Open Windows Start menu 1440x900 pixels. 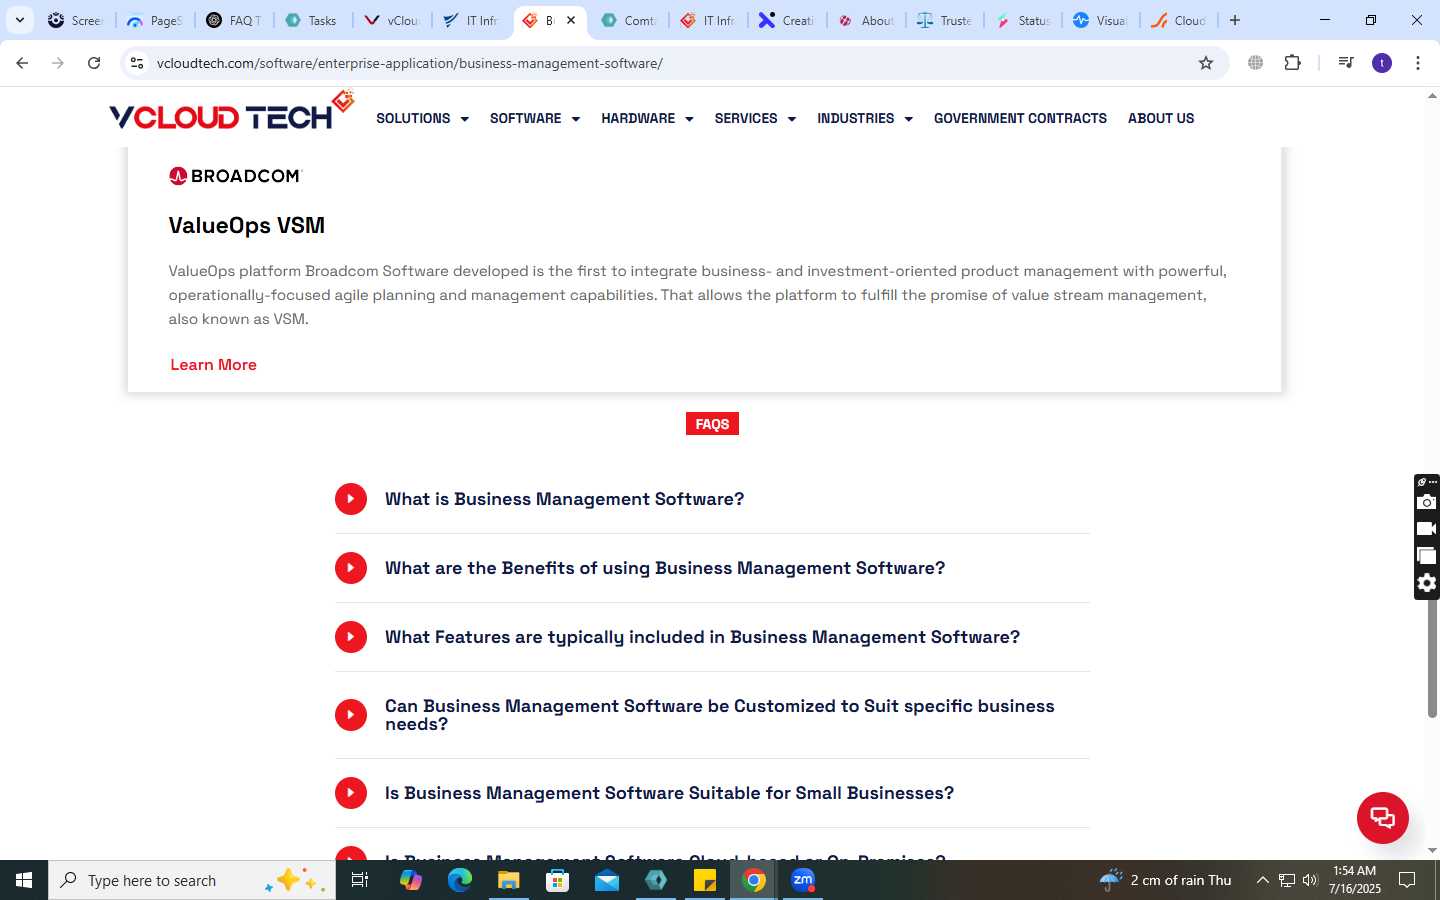[x=24, y=880]
